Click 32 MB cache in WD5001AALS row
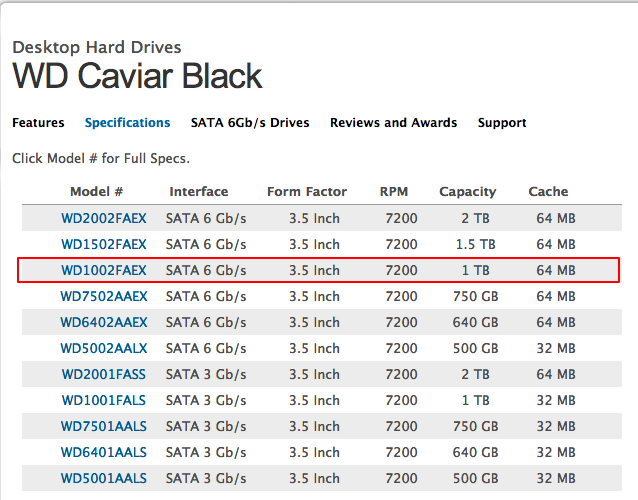The image size is (638, 500). coord(556,479)
